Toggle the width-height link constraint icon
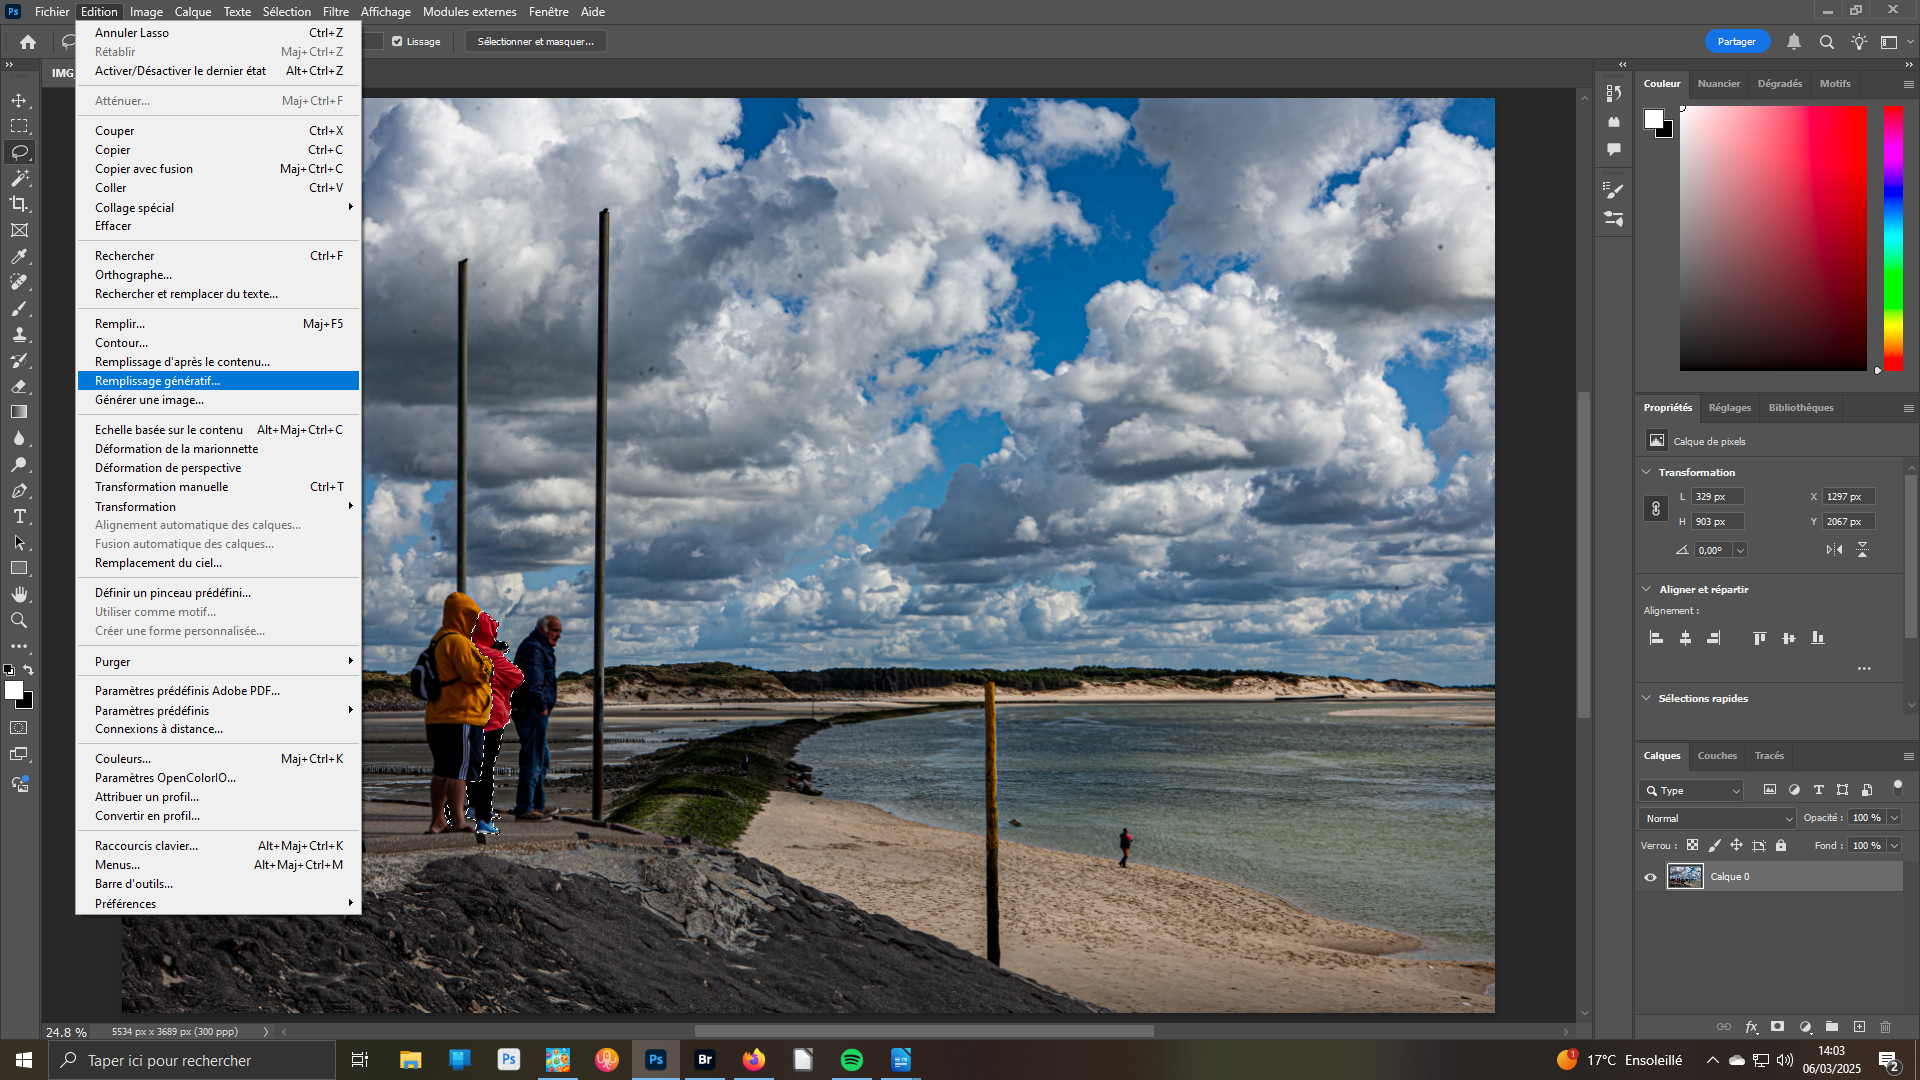The height and width of the screenshot is (1080, 1920). (x=1656, y=509)
